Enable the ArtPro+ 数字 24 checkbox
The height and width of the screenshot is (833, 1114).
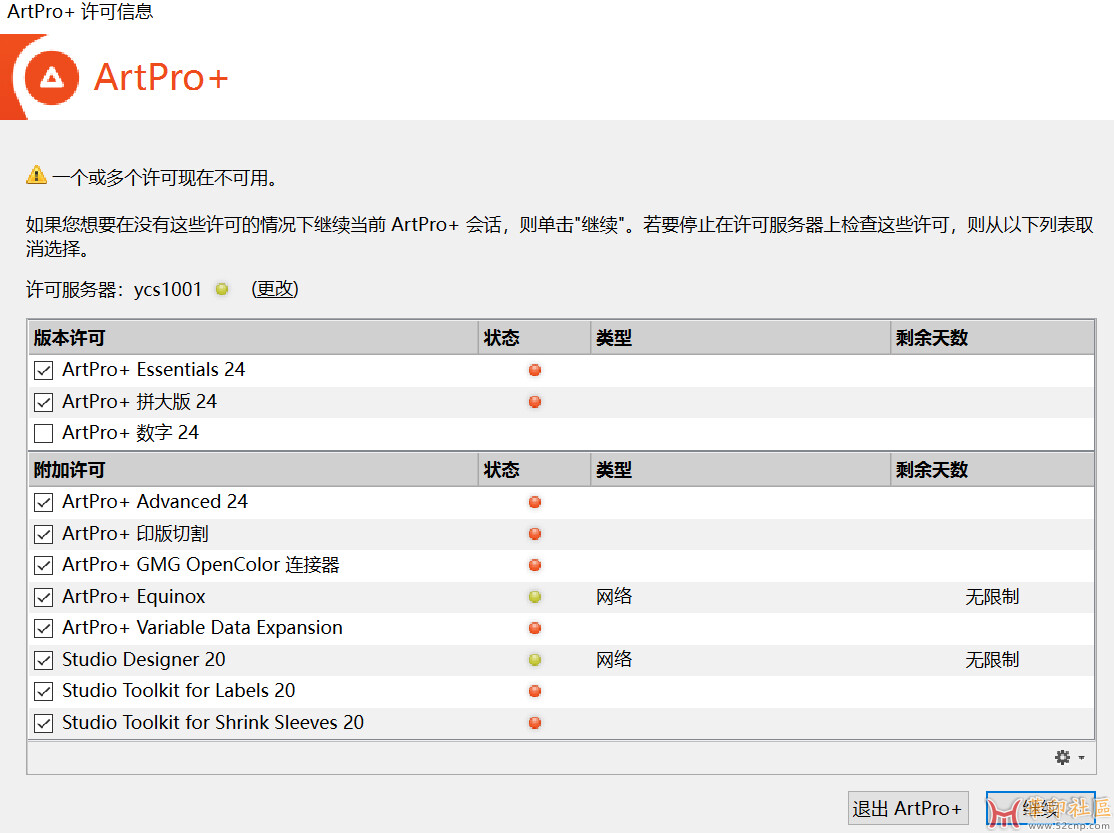(x=43, y=433)
